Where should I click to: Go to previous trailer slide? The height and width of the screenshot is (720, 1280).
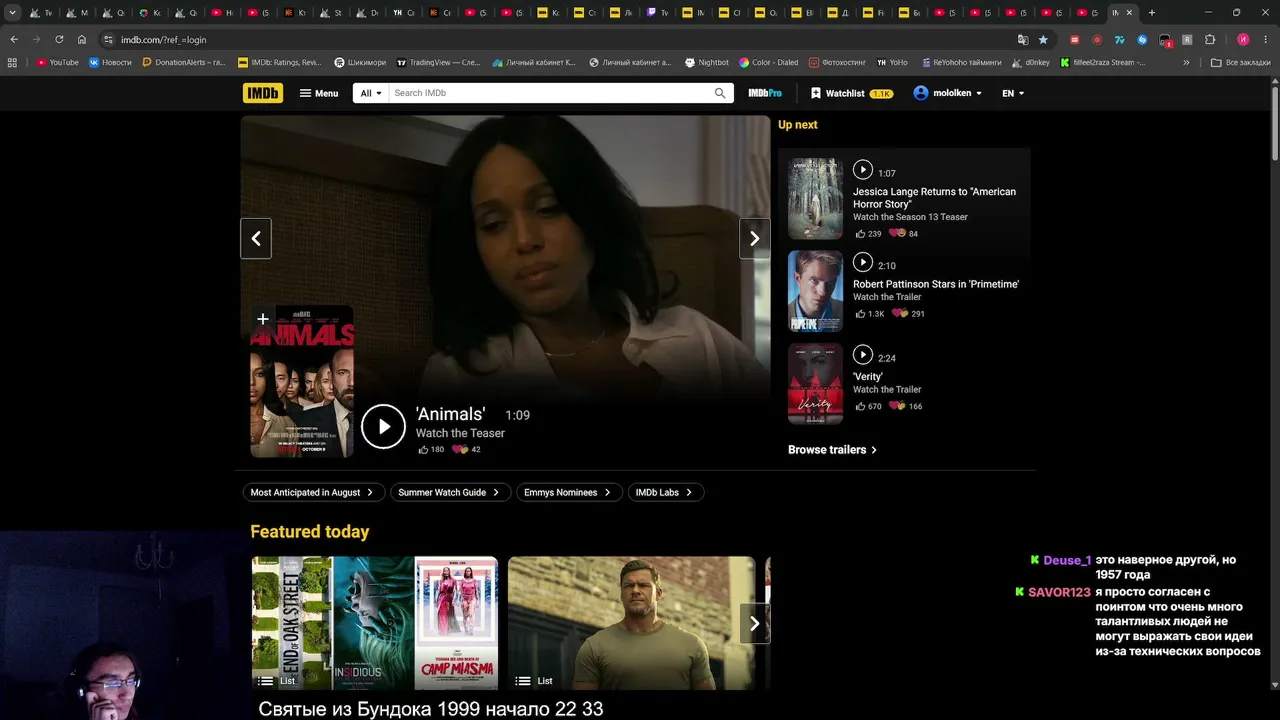point(256,238)
